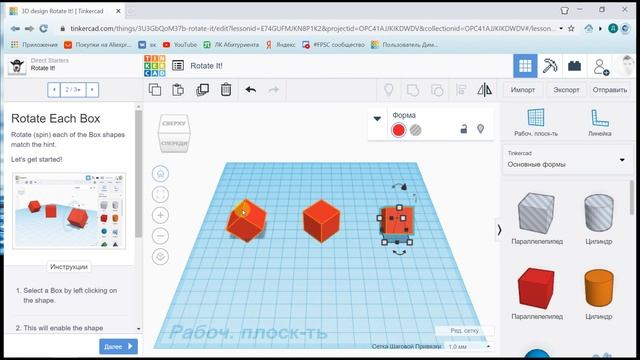
Task: Click the Экспорт button
Action: pos(566,90)
